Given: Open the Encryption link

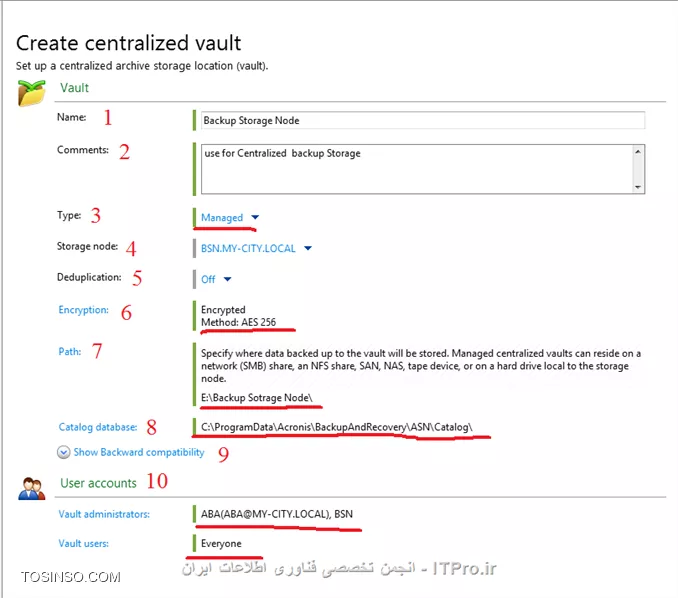Looking at the screenshot, I should point(83,310).
